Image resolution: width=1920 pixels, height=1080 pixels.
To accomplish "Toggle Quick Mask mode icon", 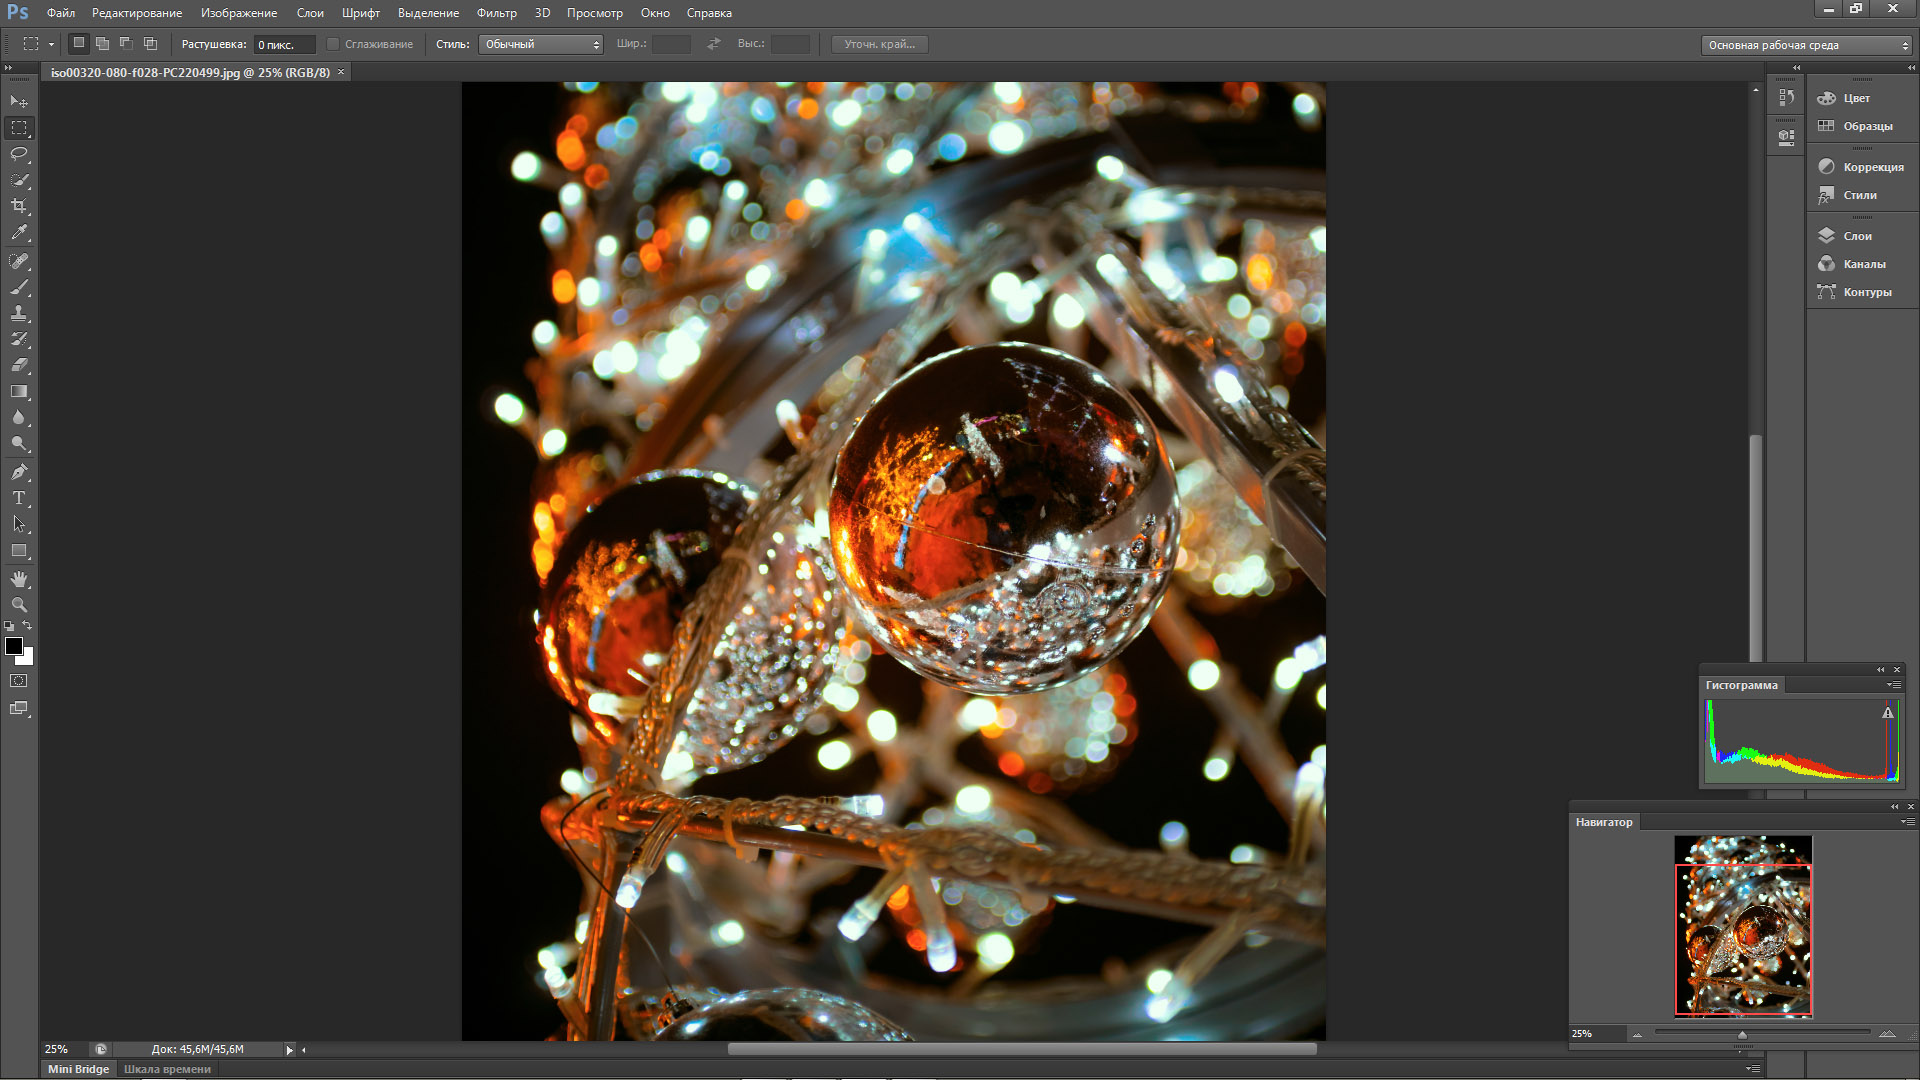I will tap(19, 681).
